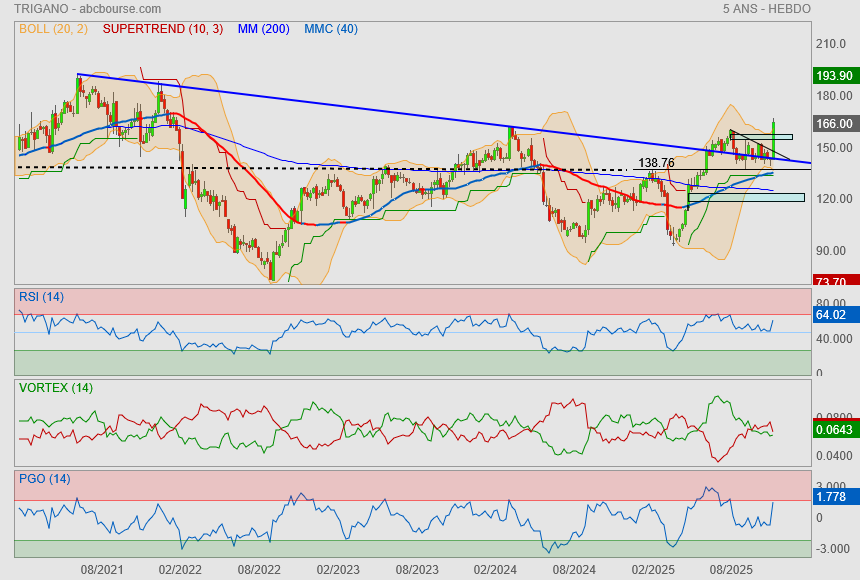
Task: Click the 138.76 support level label
Action: point(656,162)
